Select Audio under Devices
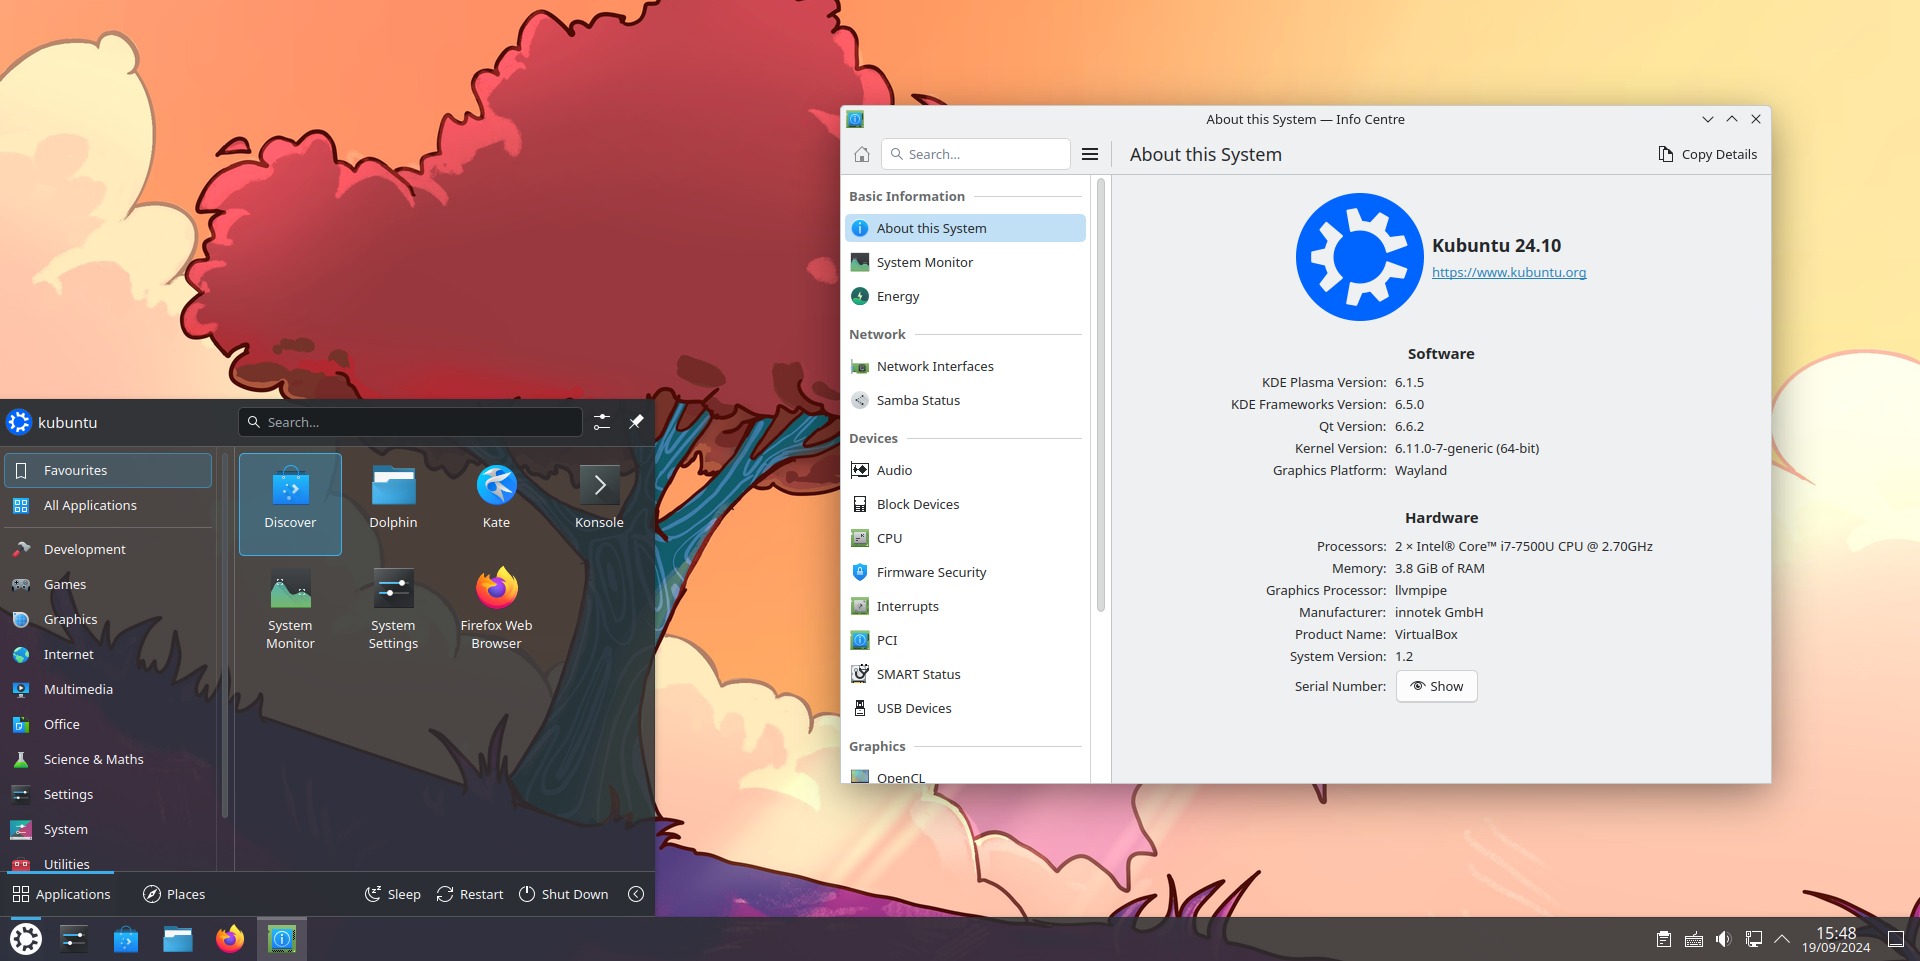The width and height of the screenshot is (1920, 961). click(x=965, y=470)
